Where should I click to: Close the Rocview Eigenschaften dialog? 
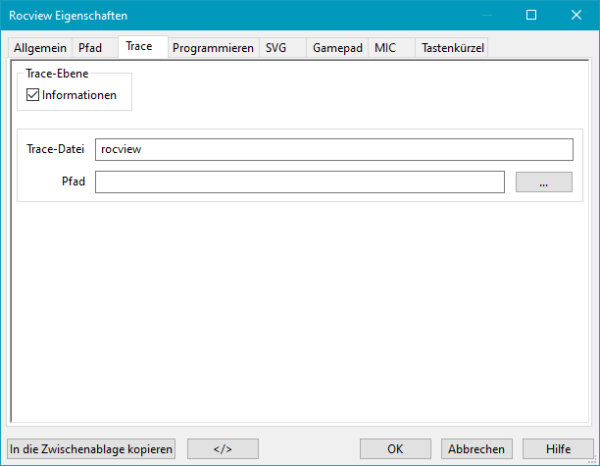click(x=577, y=15)
